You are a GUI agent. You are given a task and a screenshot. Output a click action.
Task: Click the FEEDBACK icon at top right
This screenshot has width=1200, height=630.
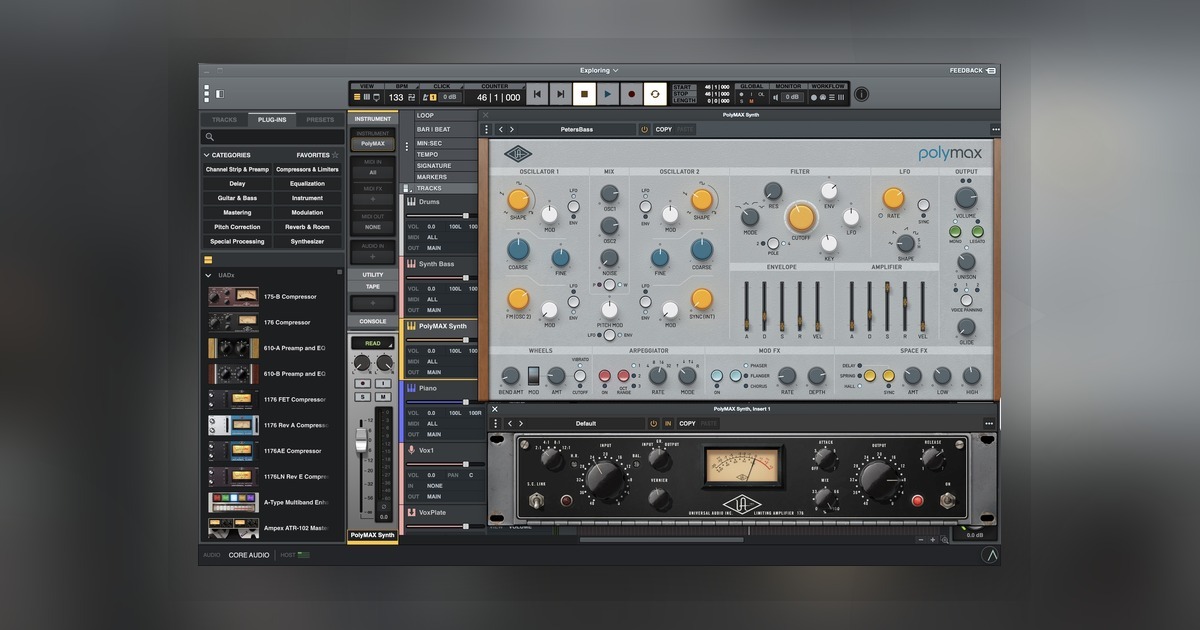coord(991,71)
